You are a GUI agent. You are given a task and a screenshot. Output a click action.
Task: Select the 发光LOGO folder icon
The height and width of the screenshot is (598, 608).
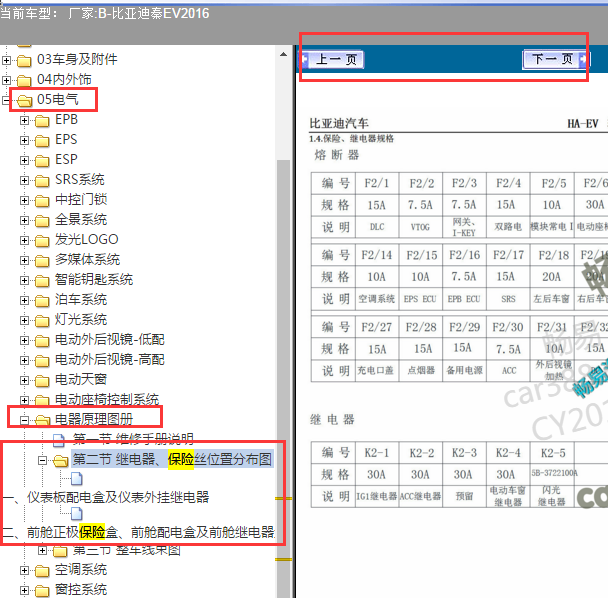pyautogui.click(x=42, y=241)
